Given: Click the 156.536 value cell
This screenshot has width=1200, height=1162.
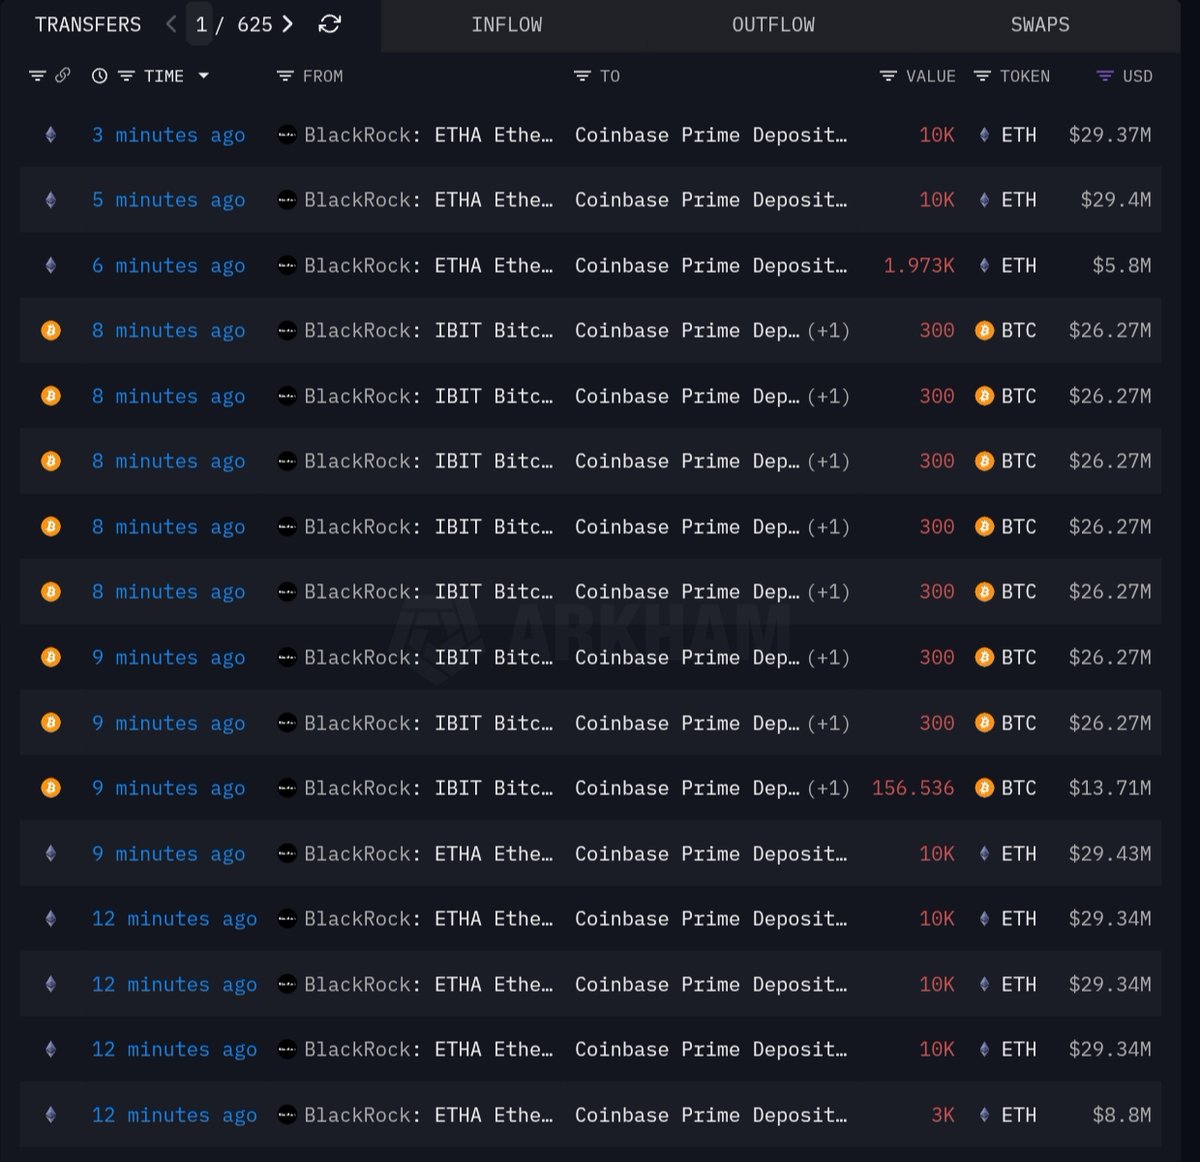Looking at the screenshot, I should point(913,788).
